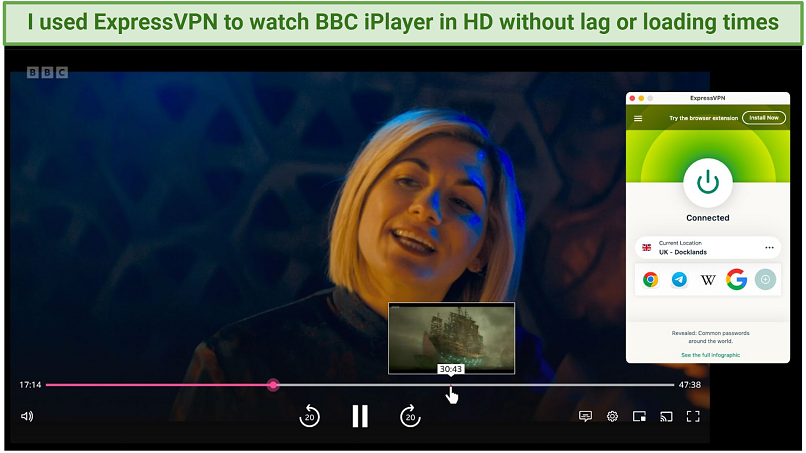Click the Install Now button
806x453 pixels.
(x=764, y=118)
